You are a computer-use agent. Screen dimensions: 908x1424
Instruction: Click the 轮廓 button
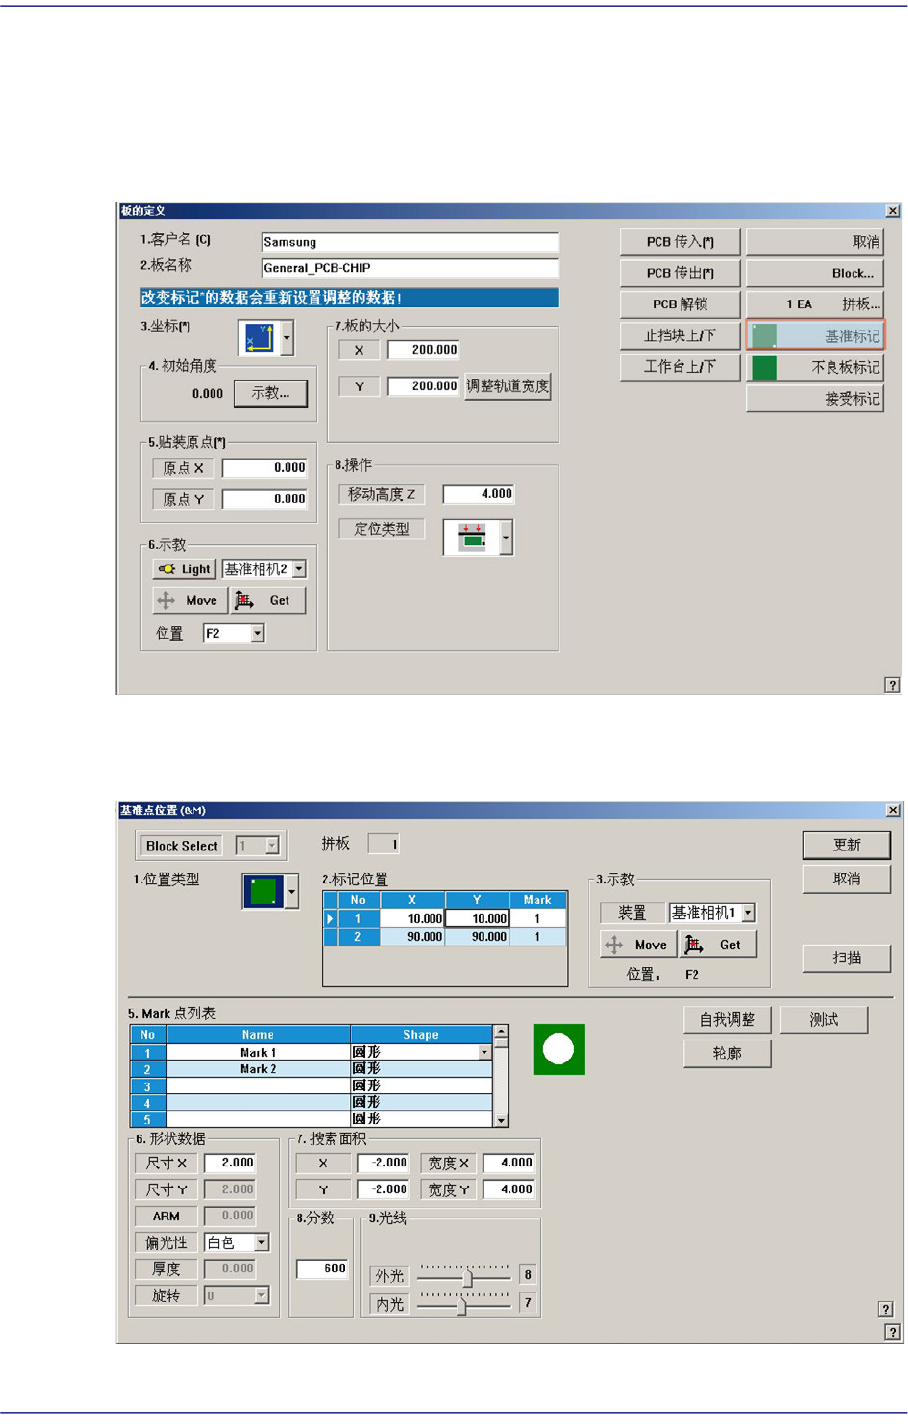[x=728, y=1053]
